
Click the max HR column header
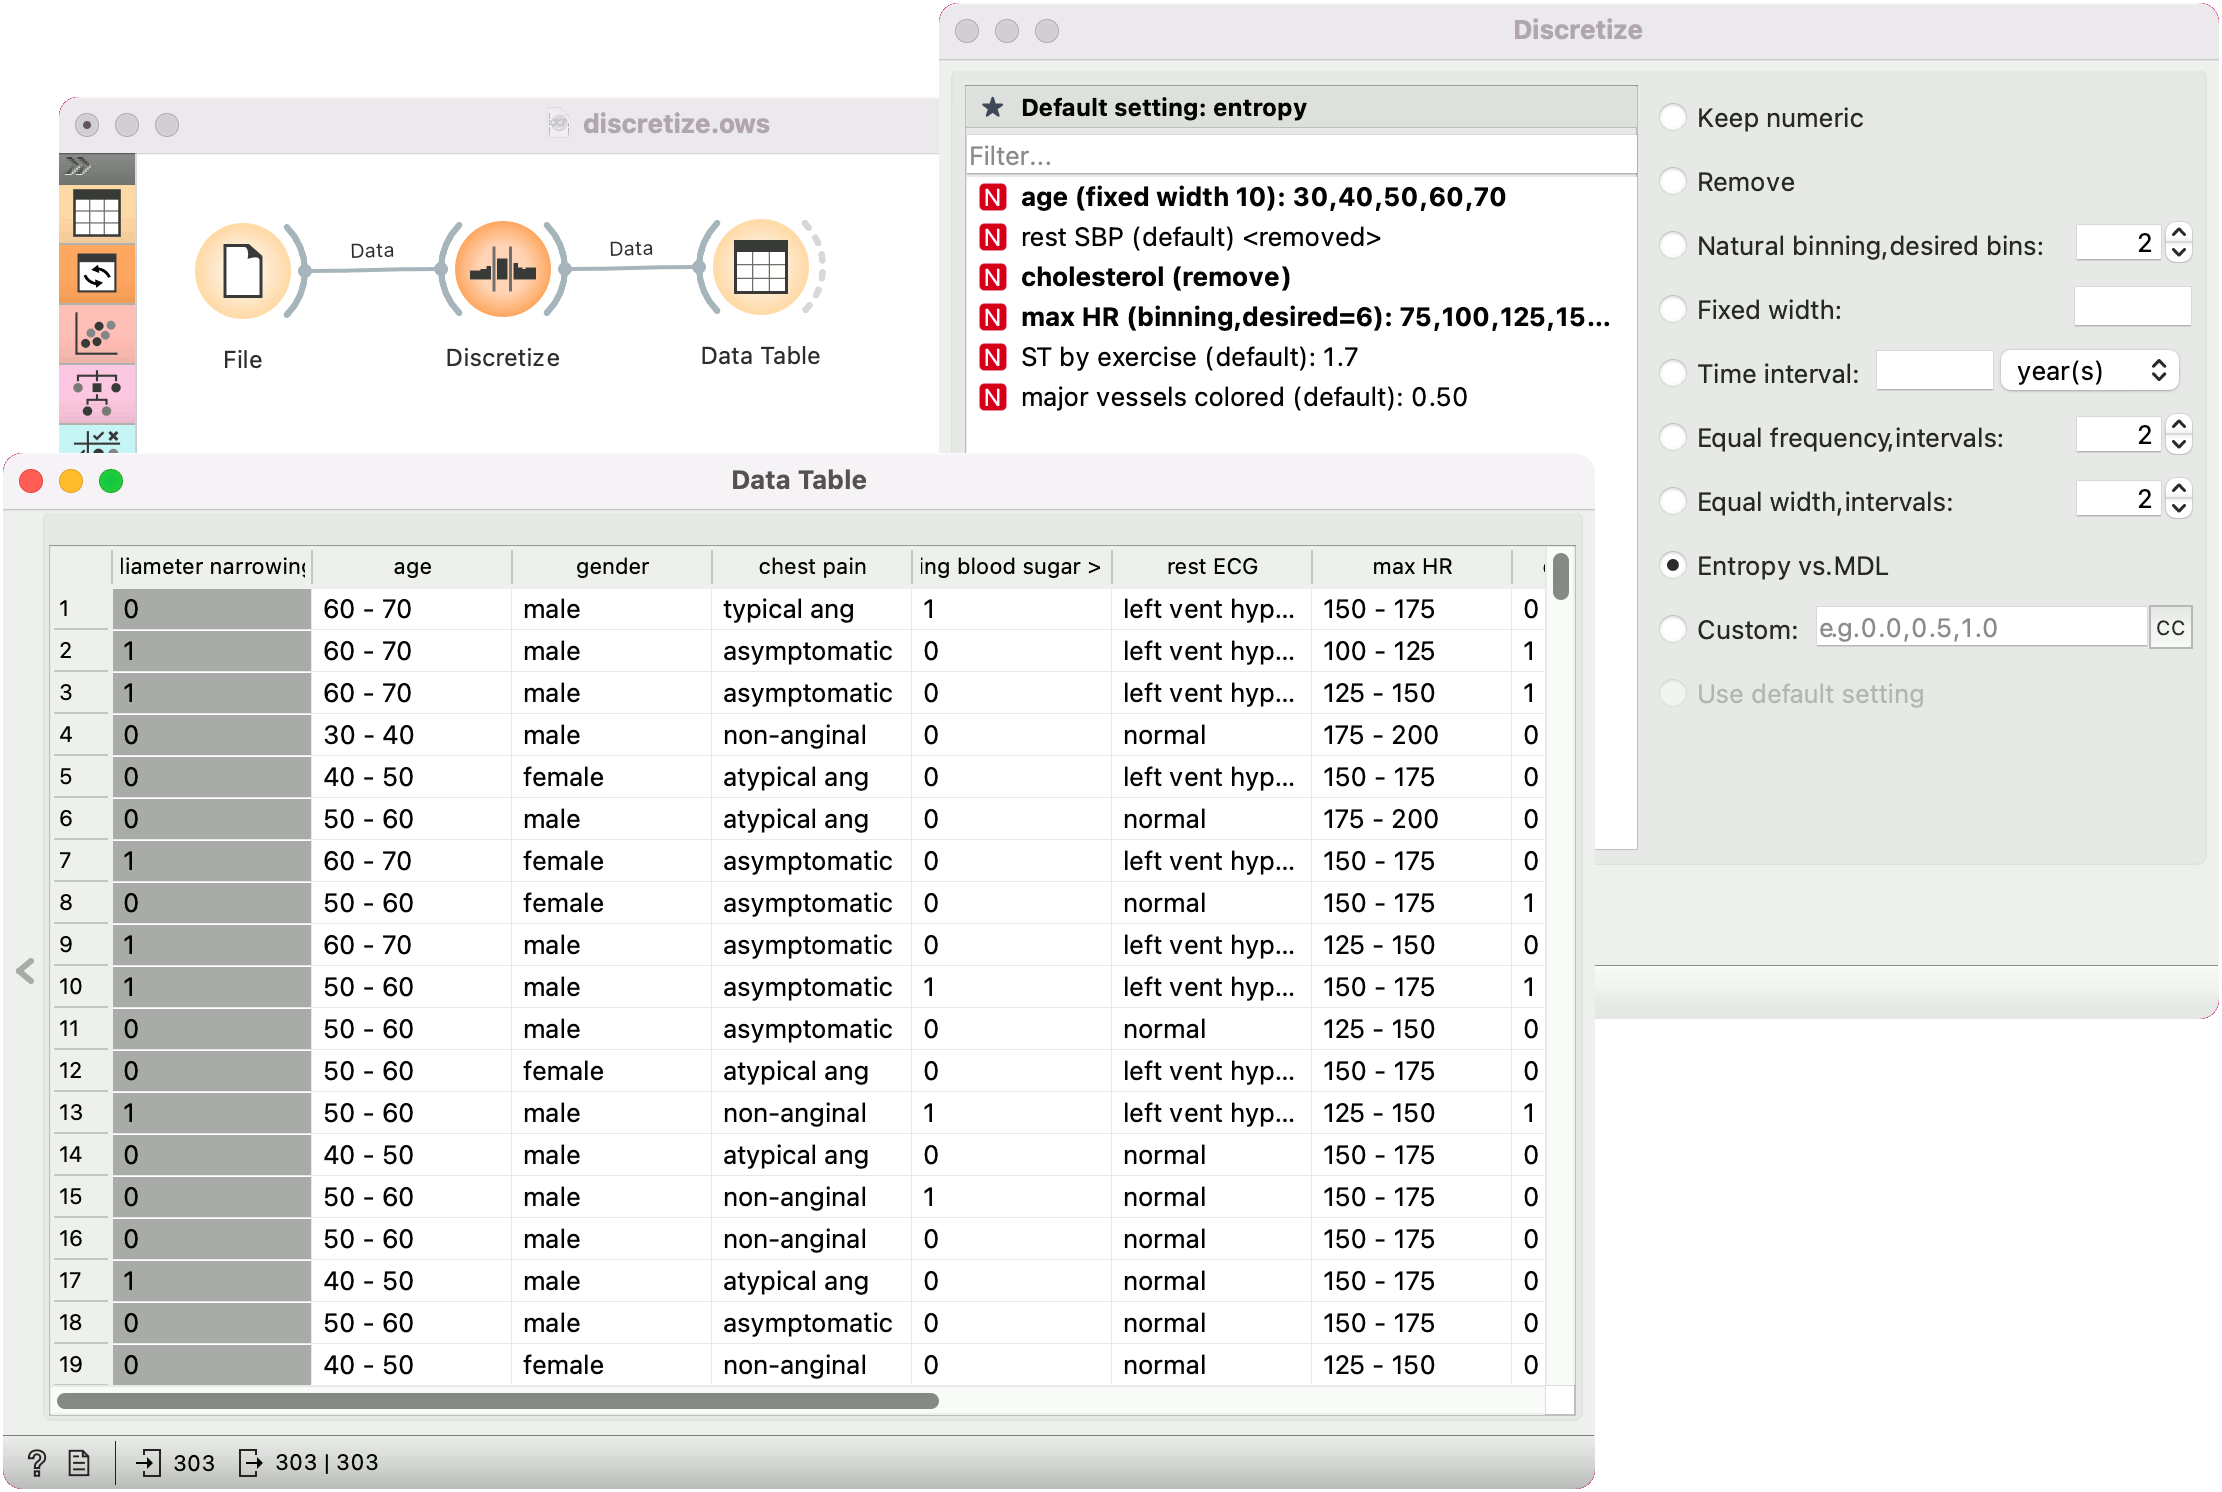point(1411,567)
